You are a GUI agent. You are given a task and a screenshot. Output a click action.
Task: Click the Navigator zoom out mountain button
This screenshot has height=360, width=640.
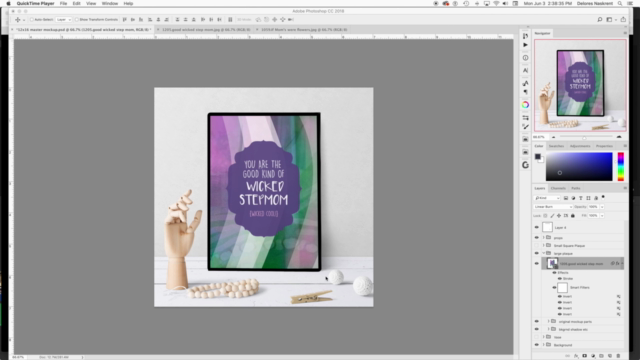coord(553,137)
